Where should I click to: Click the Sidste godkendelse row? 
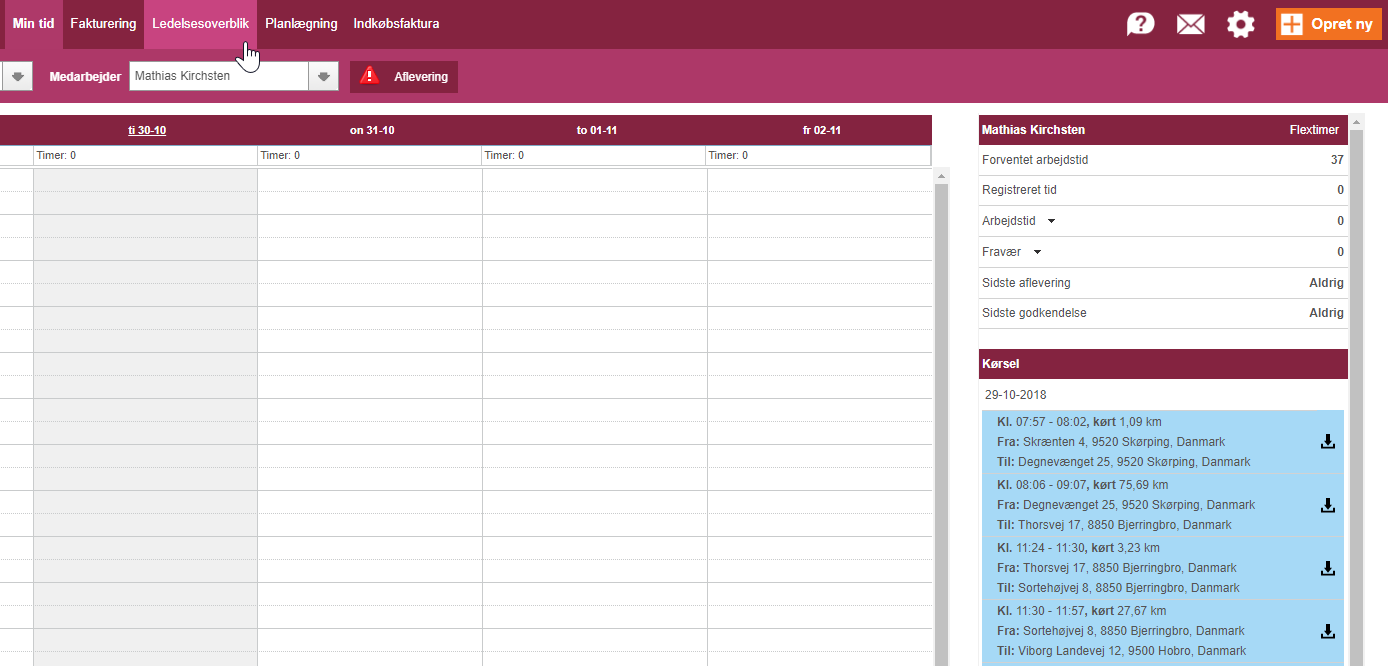(x=1163, y=313)
